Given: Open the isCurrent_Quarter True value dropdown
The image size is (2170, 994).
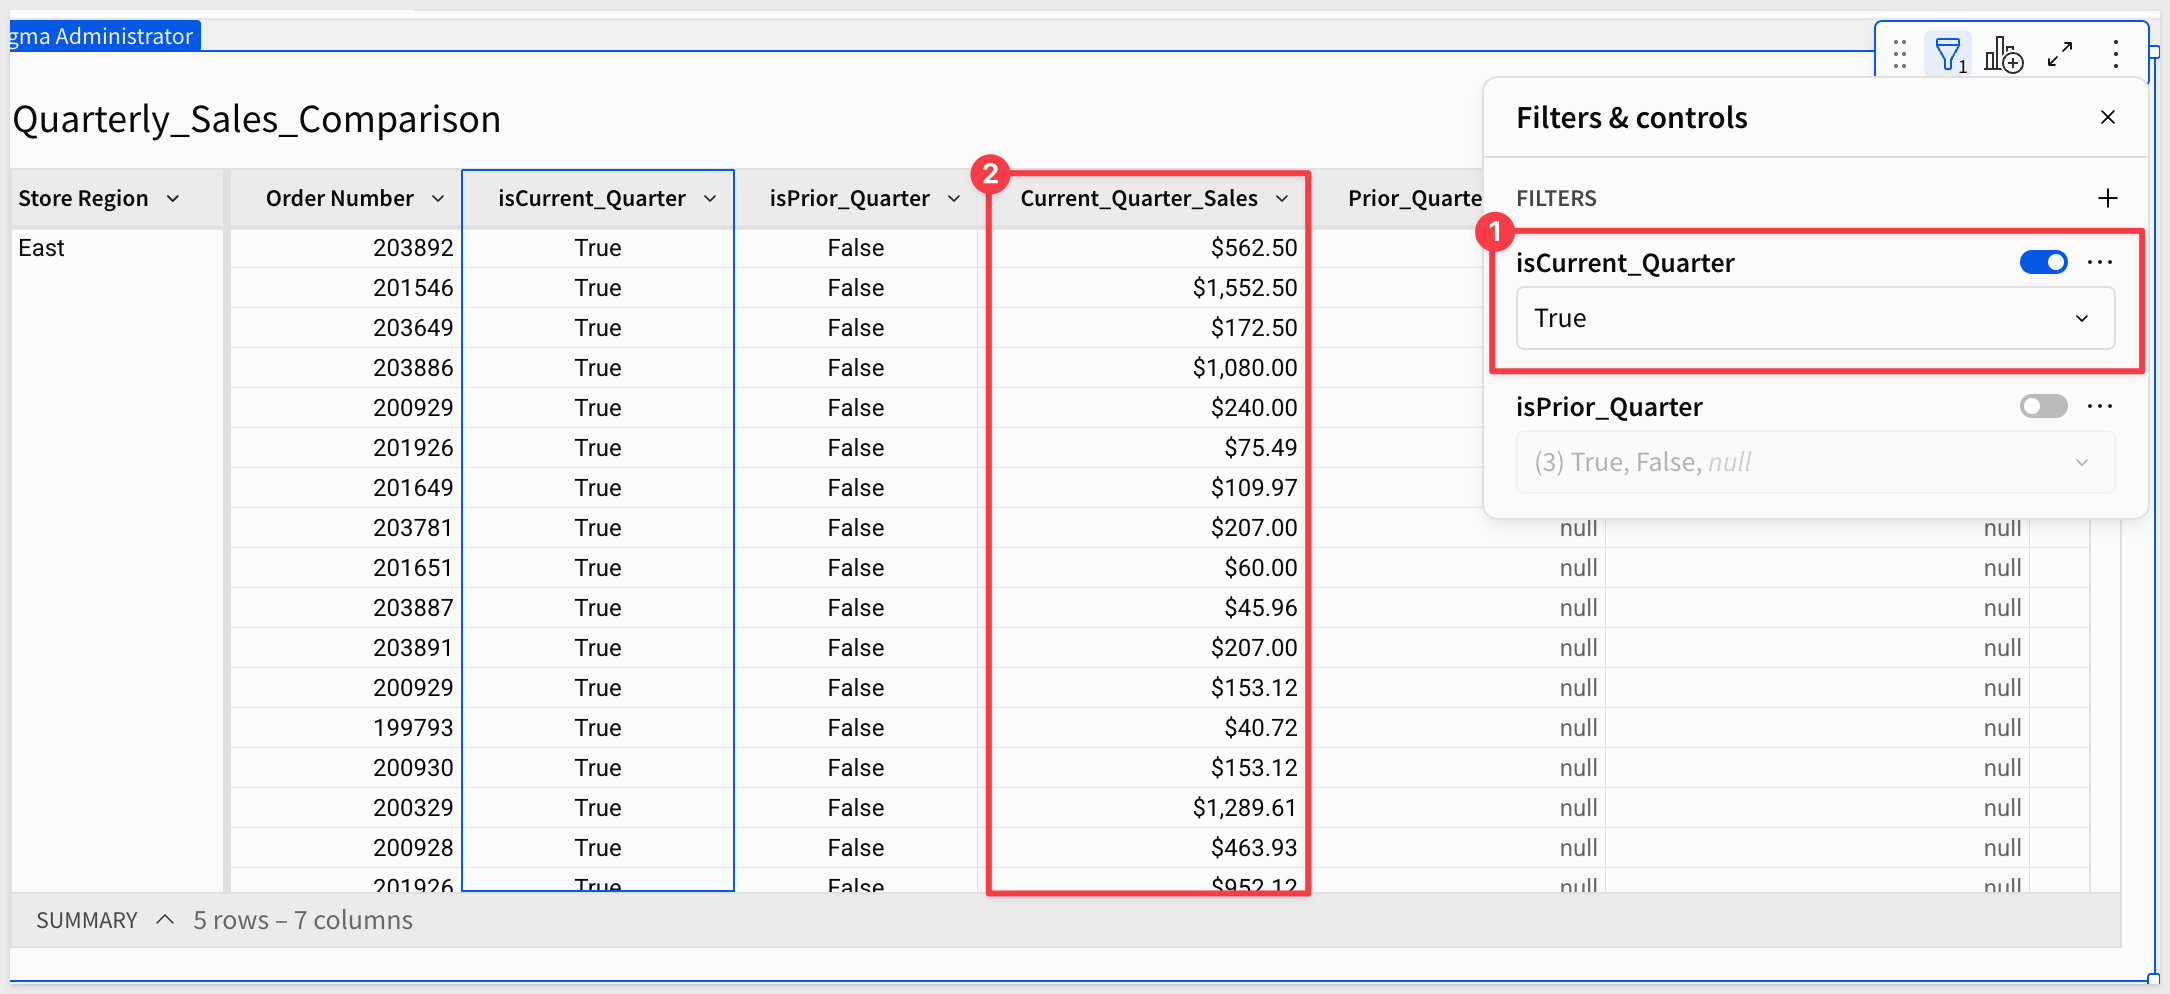Looking at the screenshot, I should [x=1815, y=319].
